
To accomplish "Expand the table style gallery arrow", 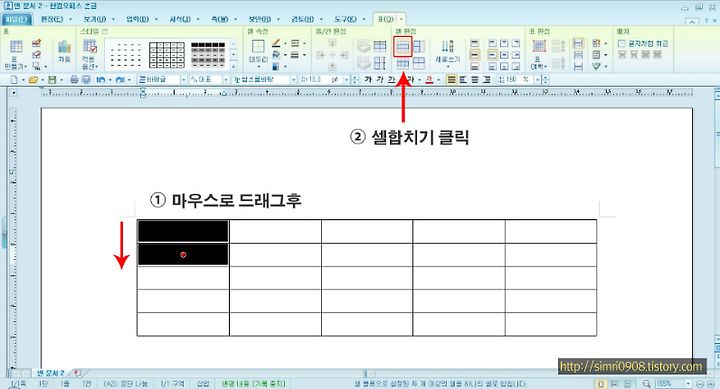I will point(234,66).
